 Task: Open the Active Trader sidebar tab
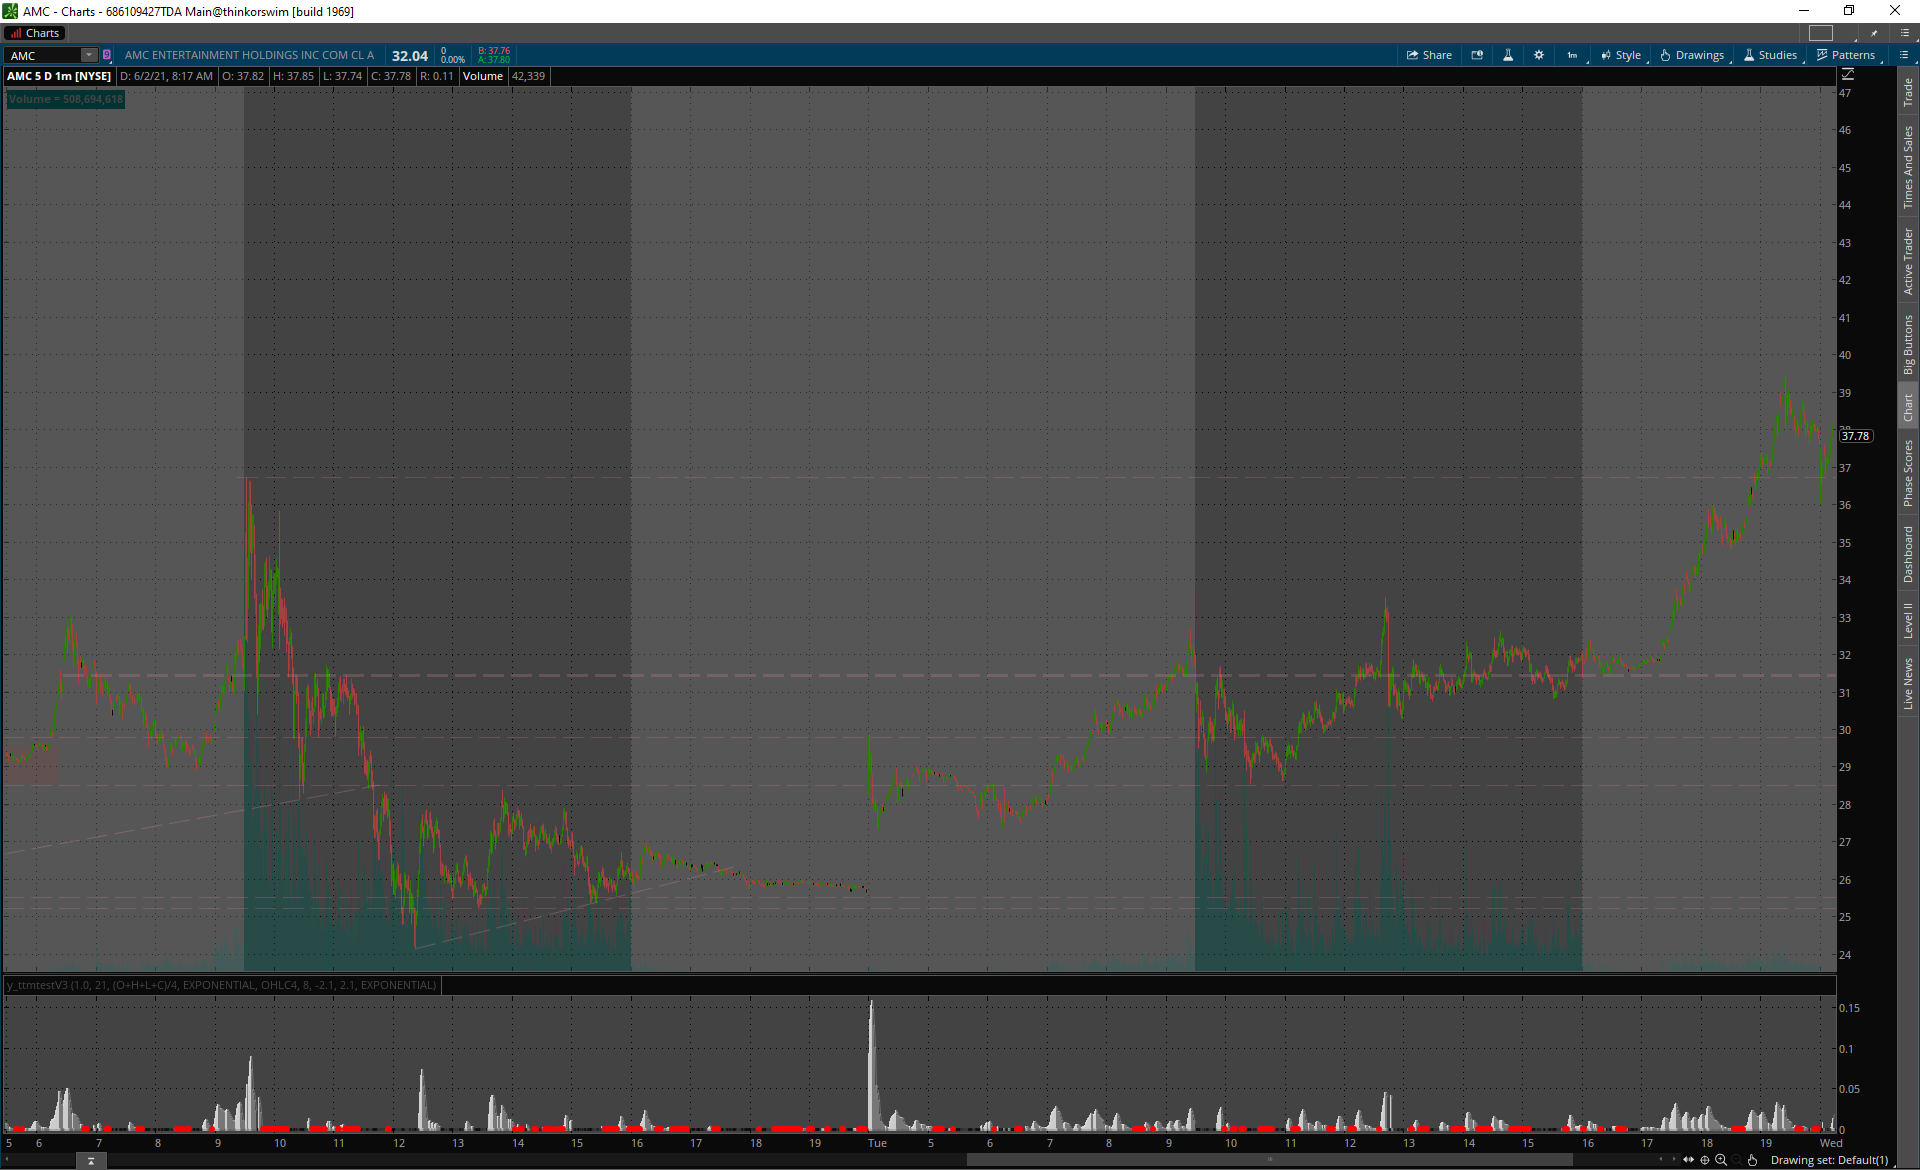coord(1908,261)
